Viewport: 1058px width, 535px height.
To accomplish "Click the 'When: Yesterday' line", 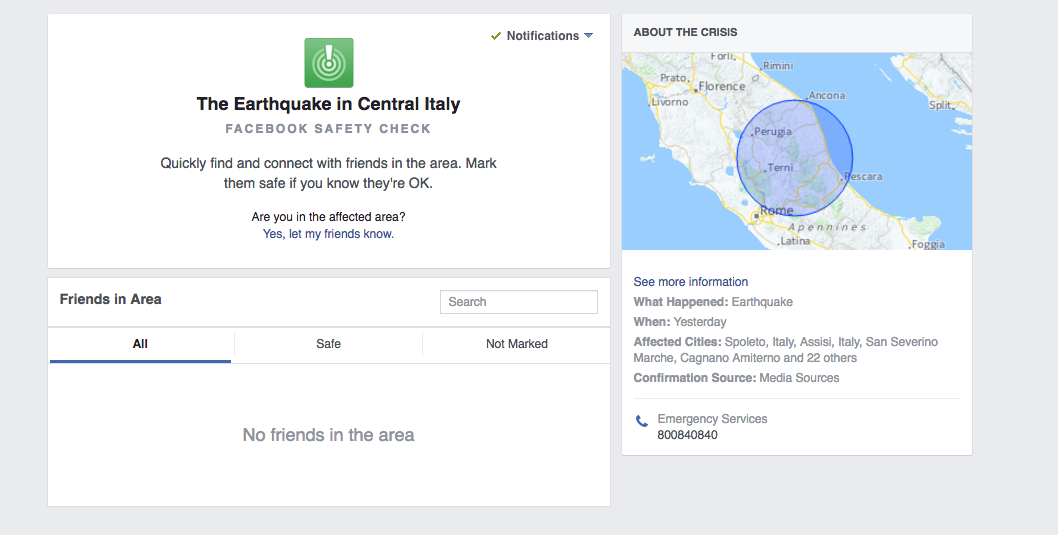I will 679,322.
